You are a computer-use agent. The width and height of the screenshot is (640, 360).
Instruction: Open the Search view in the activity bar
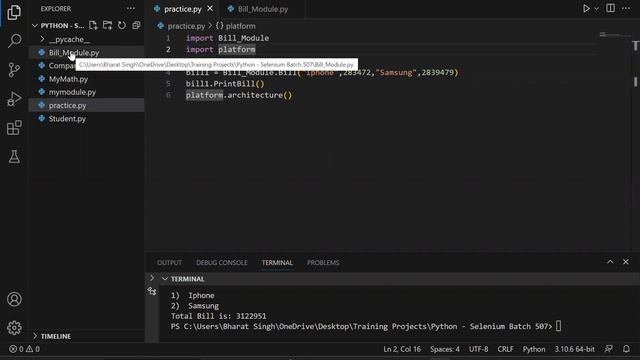coord(14,40)
